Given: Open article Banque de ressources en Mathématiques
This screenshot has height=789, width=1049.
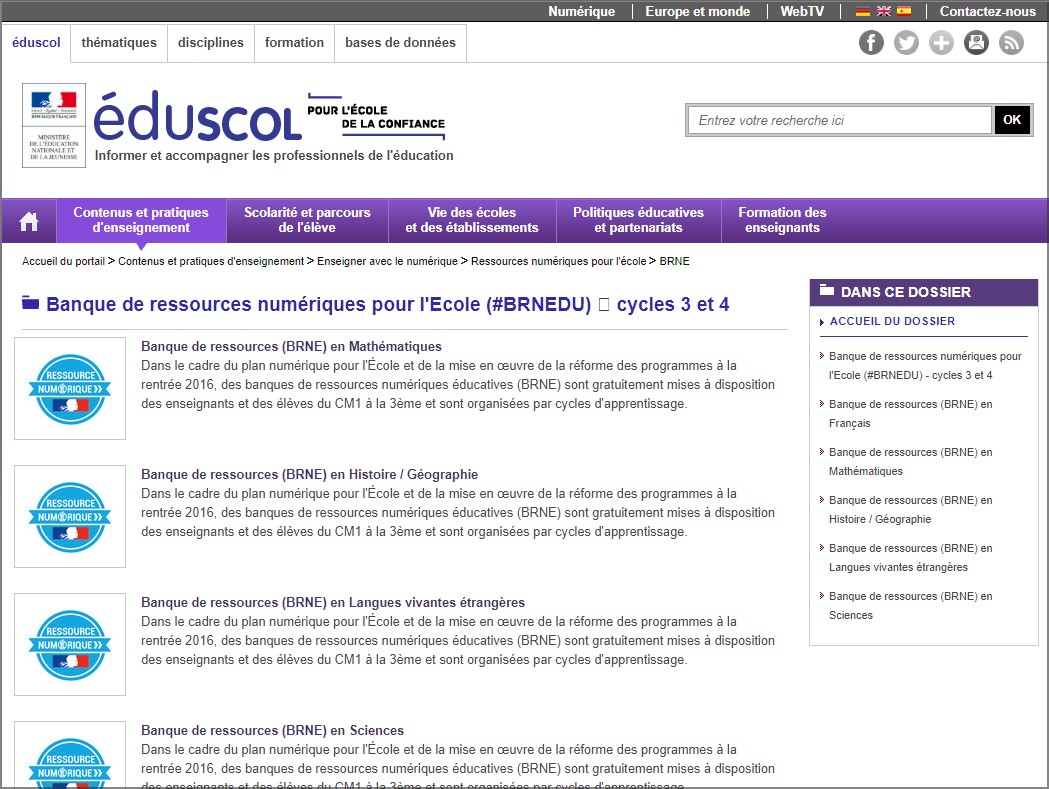Looking at the screenshot, I should [x=291, y=347].
